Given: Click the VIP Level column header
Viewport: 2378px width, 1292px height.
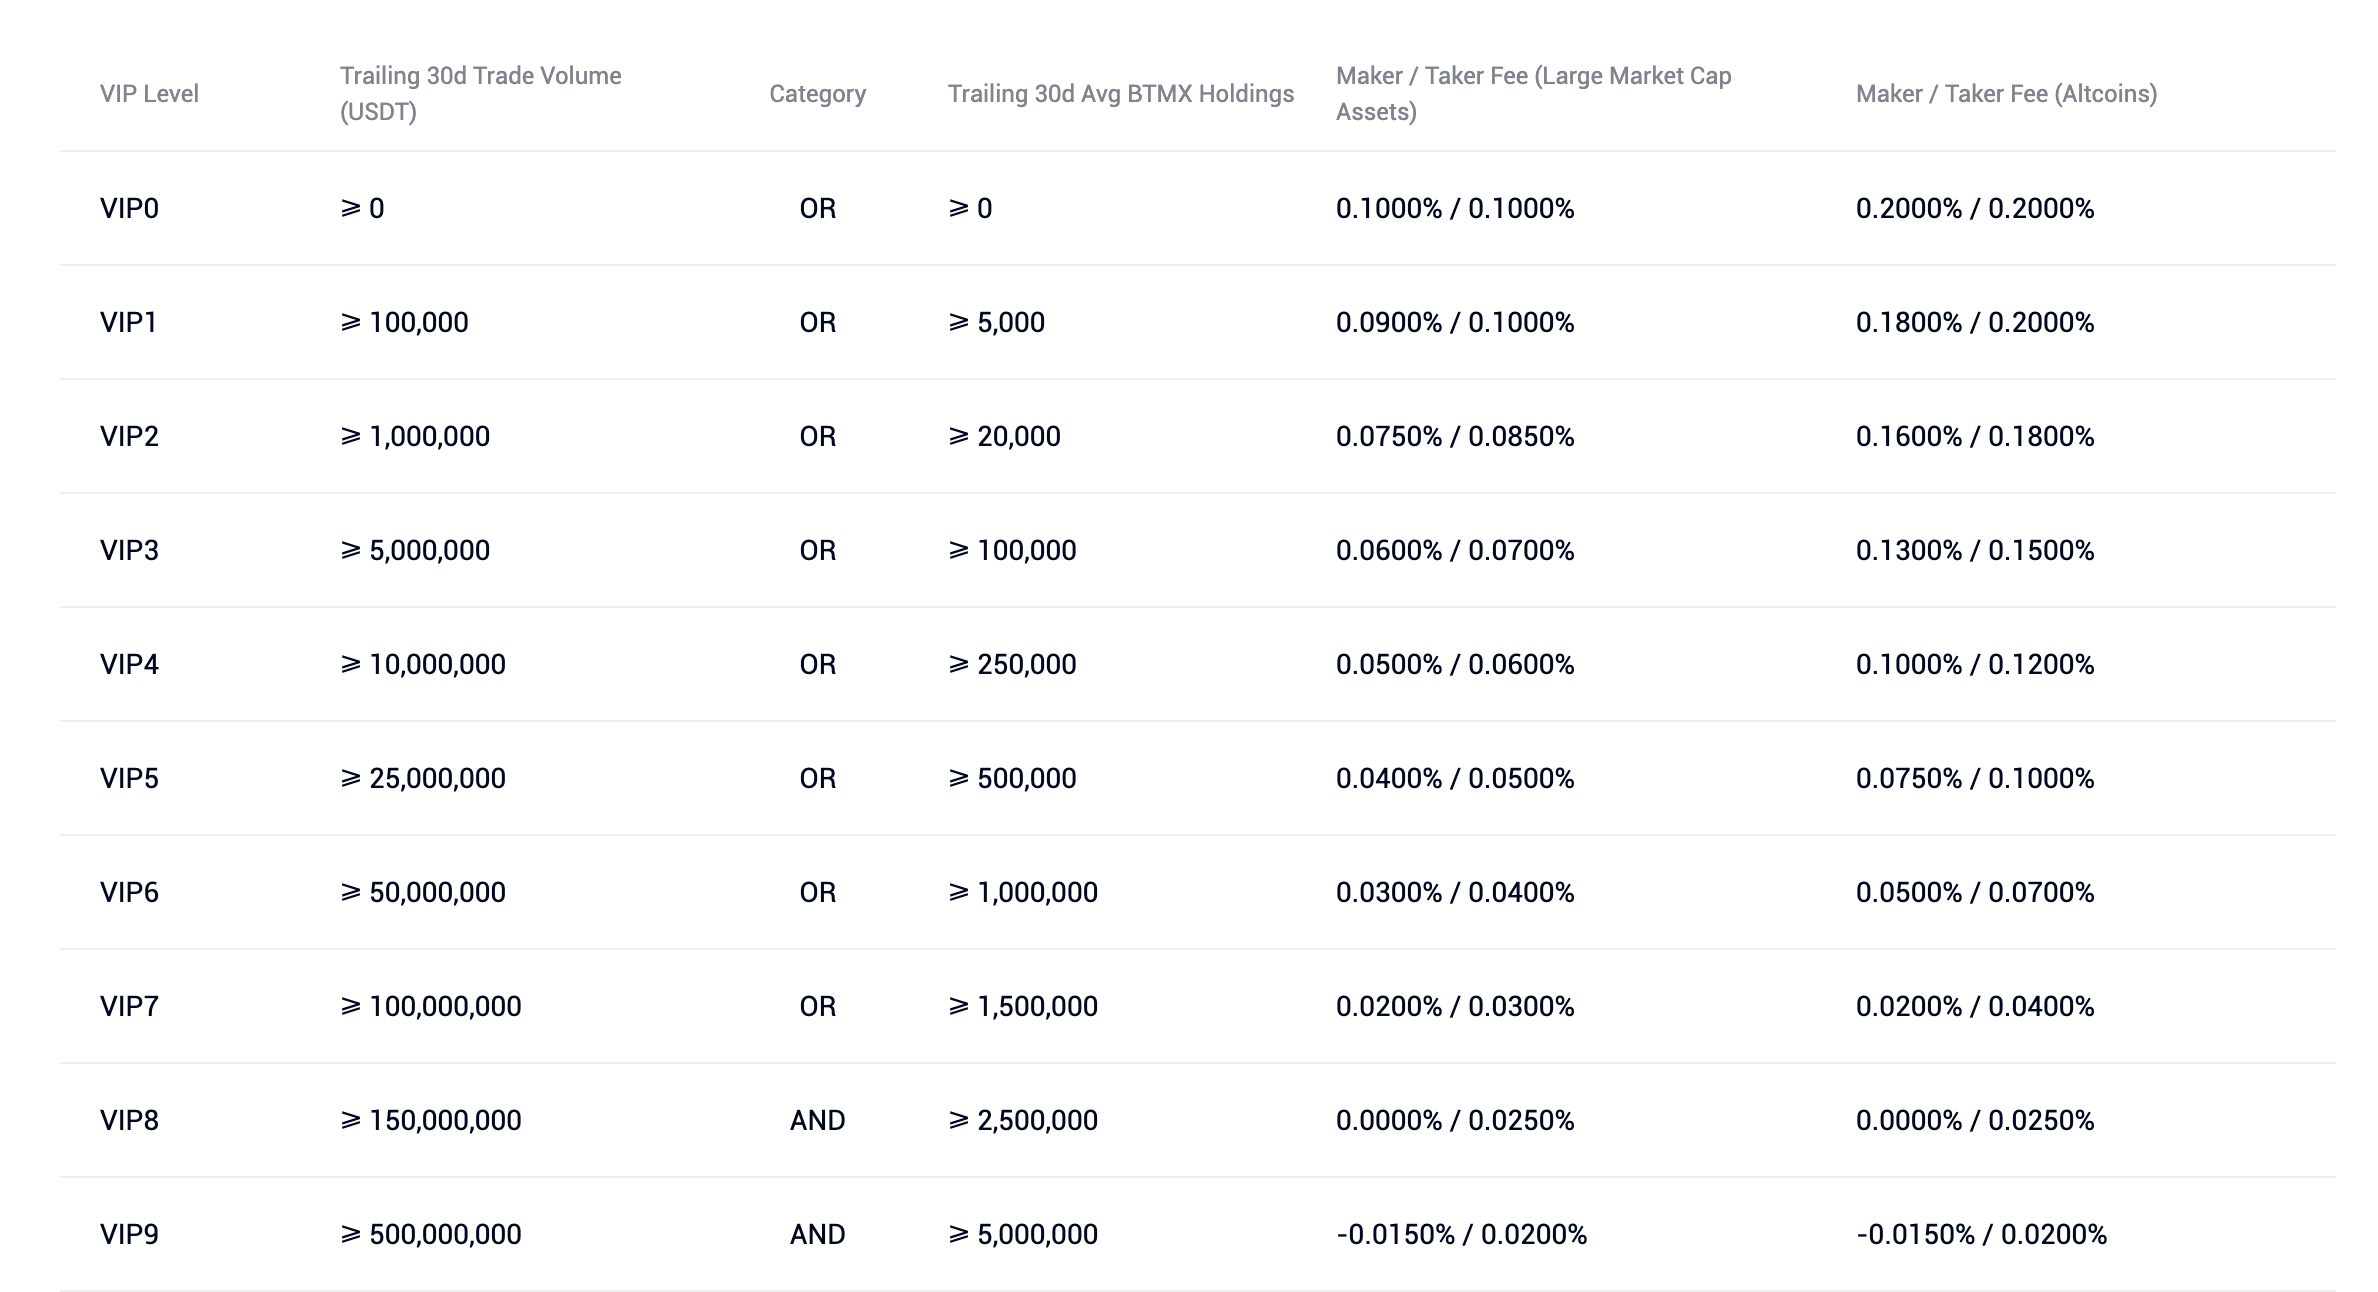Looking at the screenshot, I should point(149,94).
